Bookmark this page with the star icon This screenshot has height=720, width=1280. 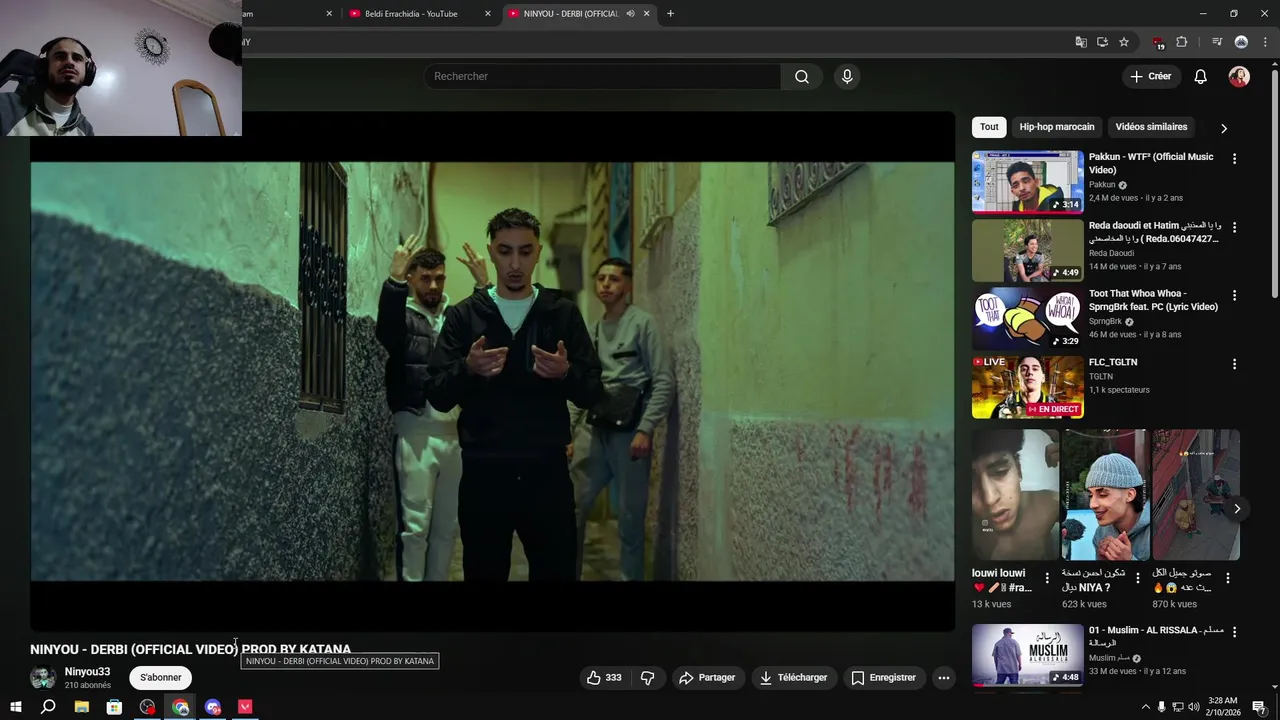tap(1124, 42)
